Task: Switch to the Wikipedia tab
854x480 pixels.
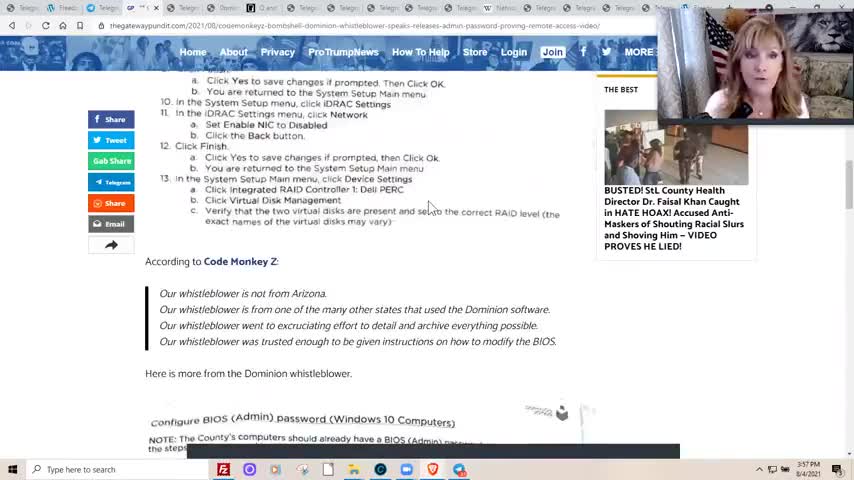Action: coord(498,8)
